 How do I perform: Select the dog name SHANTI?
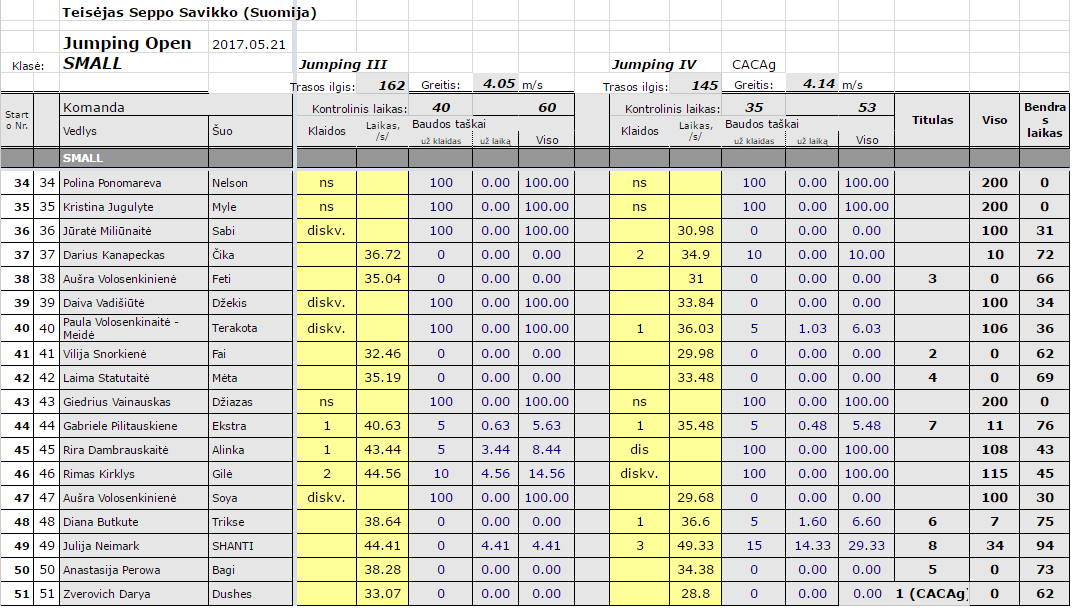pos(233,546)
